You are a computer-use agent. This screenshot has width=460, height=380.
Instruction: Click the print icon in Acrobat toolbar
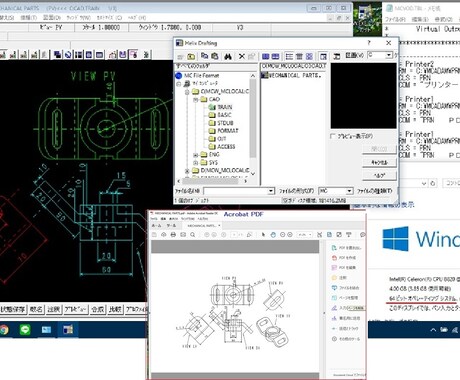pos(173,235)
